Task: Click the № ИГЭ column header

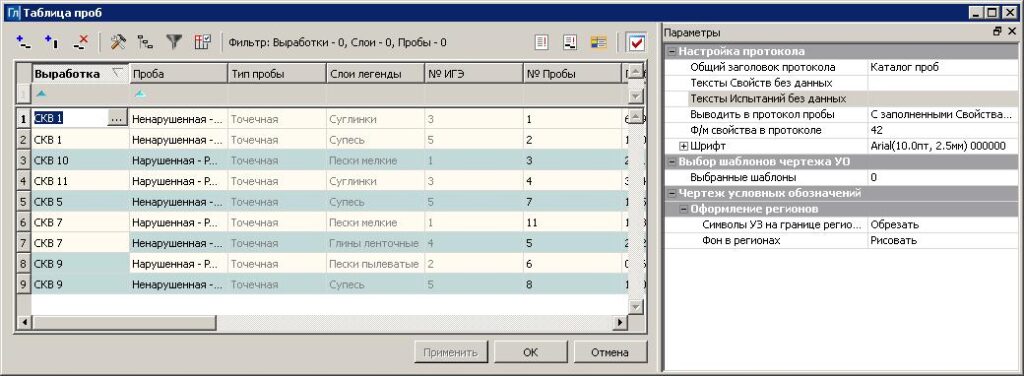Action: click(x=473, y=74)
